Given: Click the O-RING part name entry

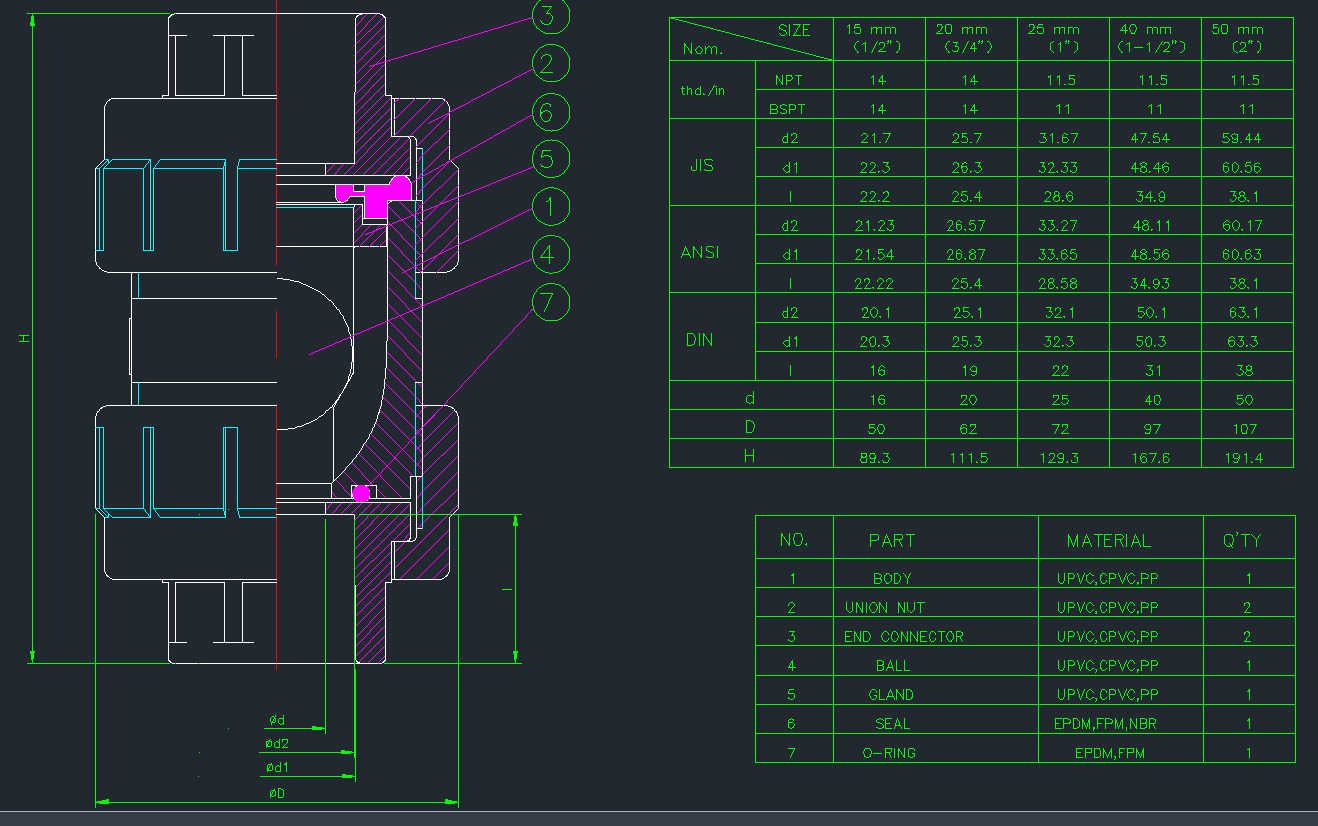Looking at the screenshot, I should point(889,753).
